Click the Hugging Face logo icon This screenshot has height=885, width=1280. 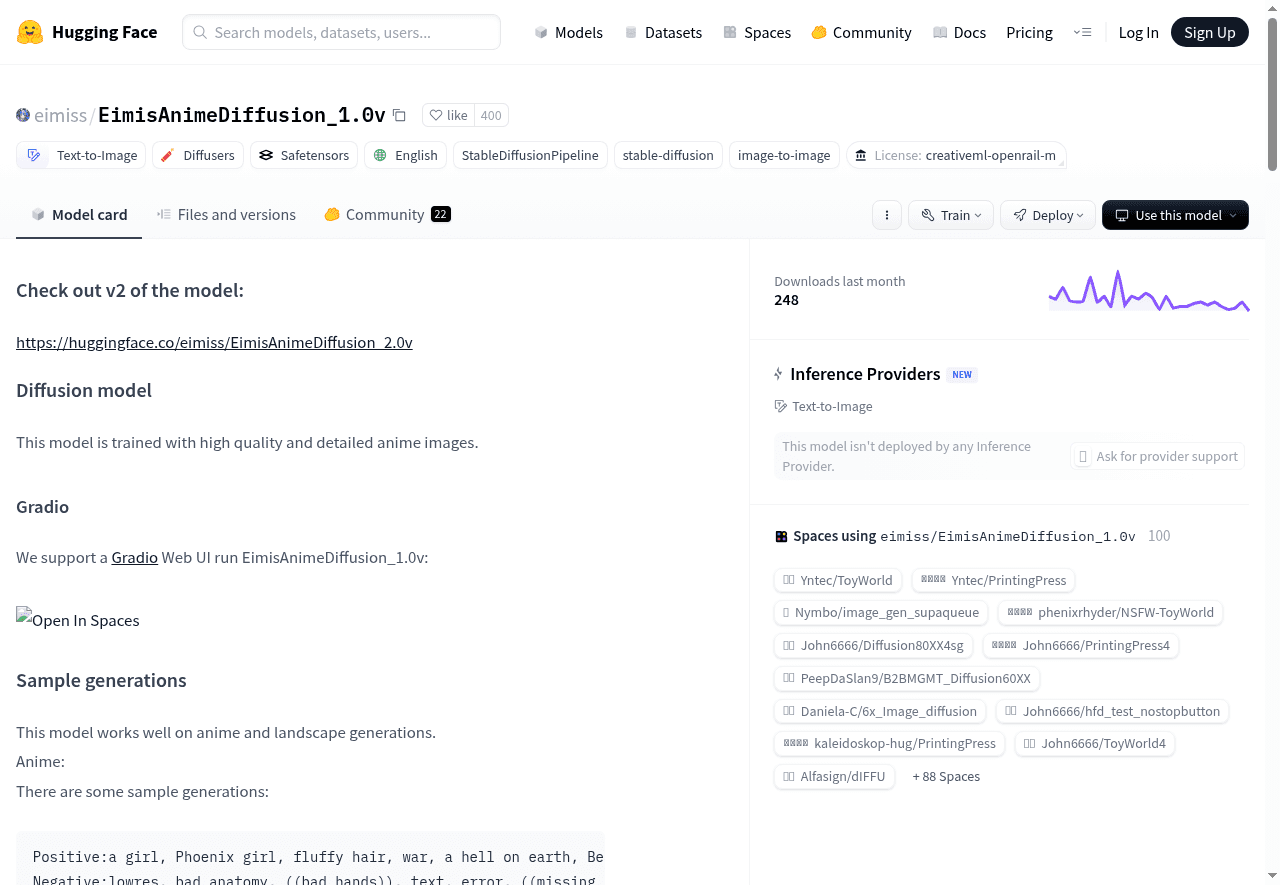pos(30,32)
